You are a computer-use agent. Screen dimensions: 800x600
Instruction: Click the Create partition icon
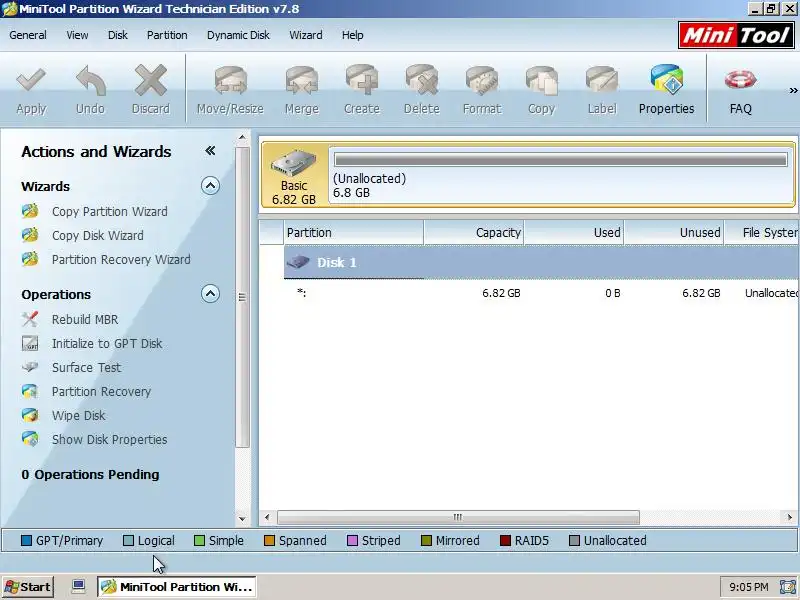[362, 80]
